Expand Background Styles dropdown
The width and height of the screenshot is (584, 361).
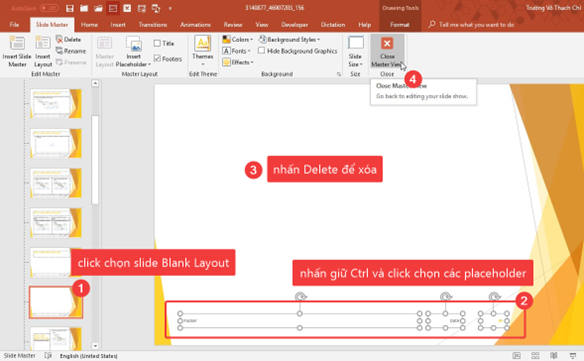tap(289, 39)
